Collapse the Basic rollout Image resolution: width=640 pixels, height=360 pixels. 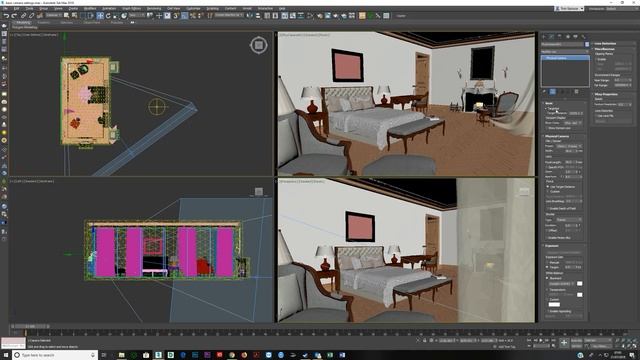549,103
